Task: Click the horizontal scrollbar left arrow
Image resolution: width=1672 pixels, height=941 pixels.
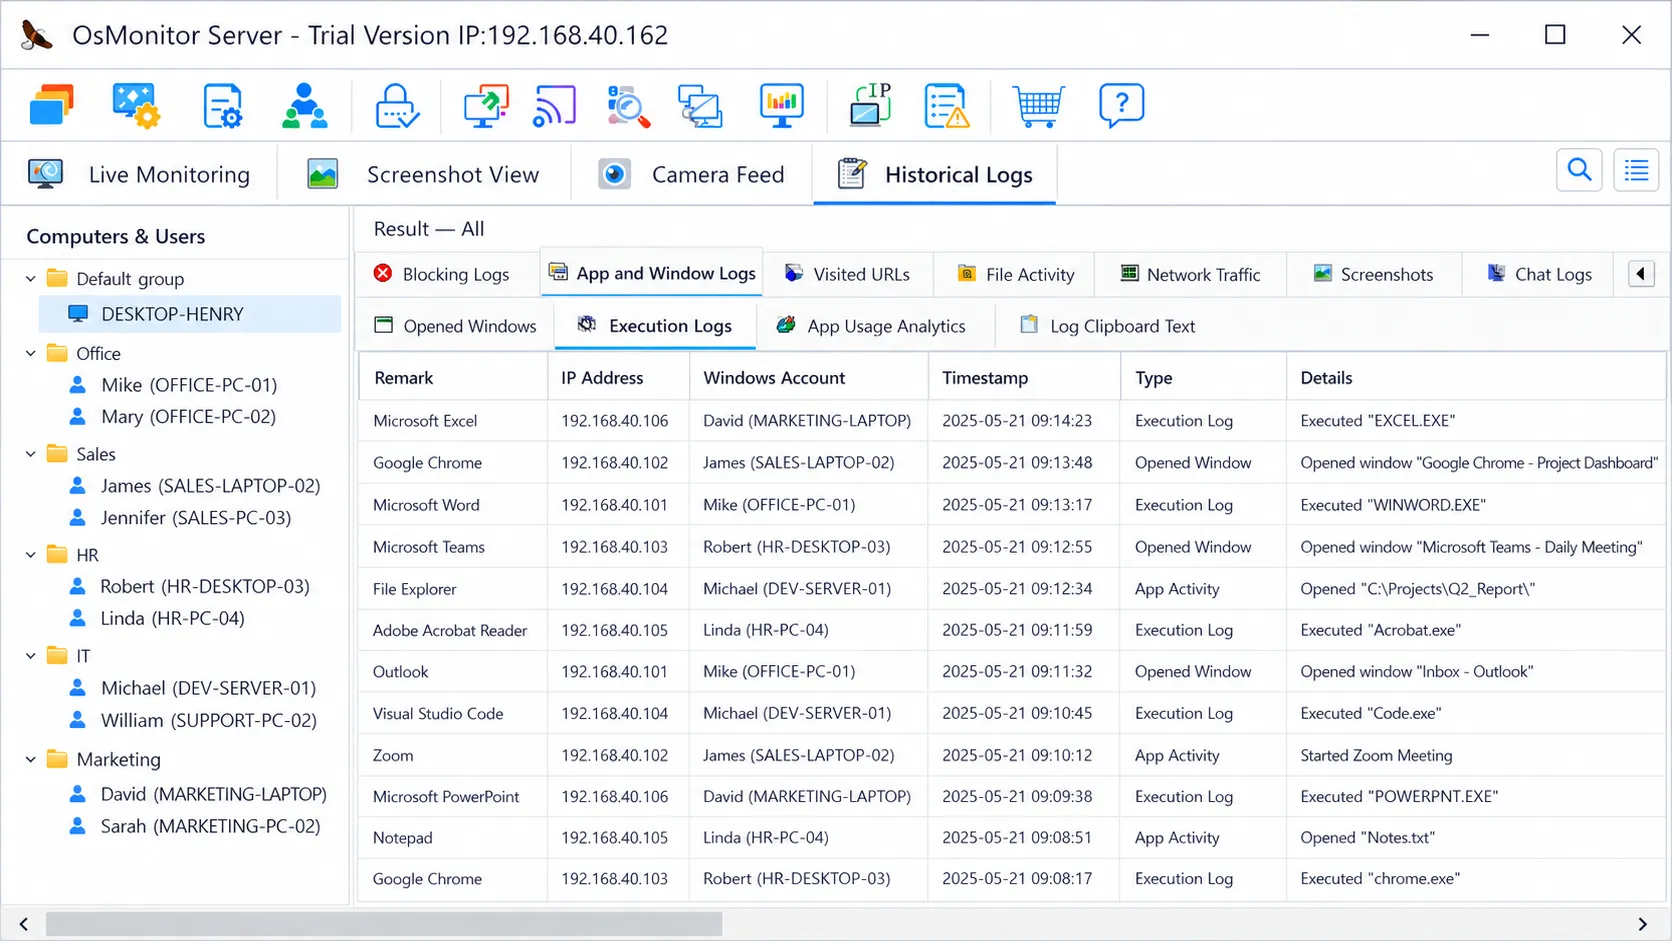Action: point(24,924)
